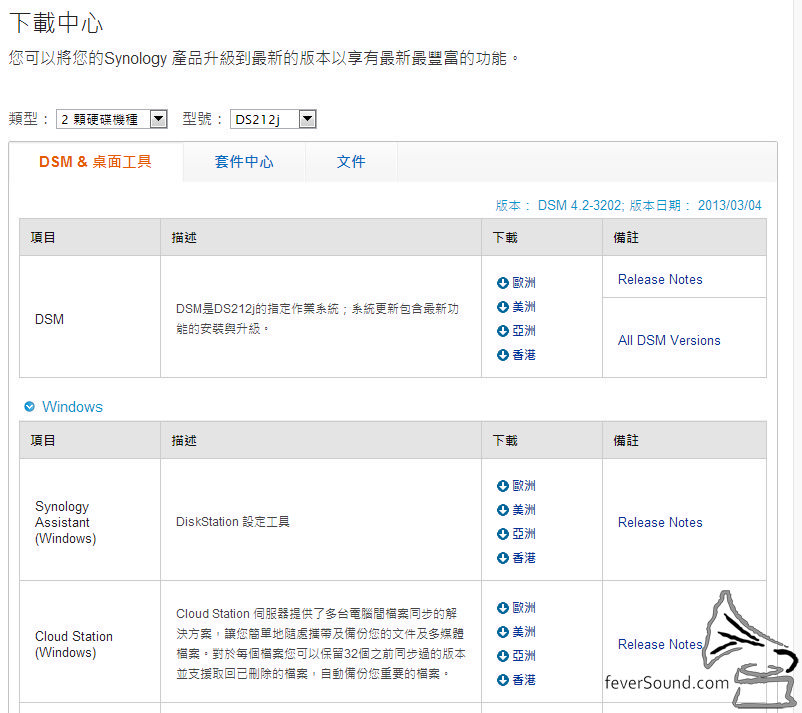Viewport: 802px width, 713px height.
Task: Download DSM from the 亞洲 link
Action: 524,331
